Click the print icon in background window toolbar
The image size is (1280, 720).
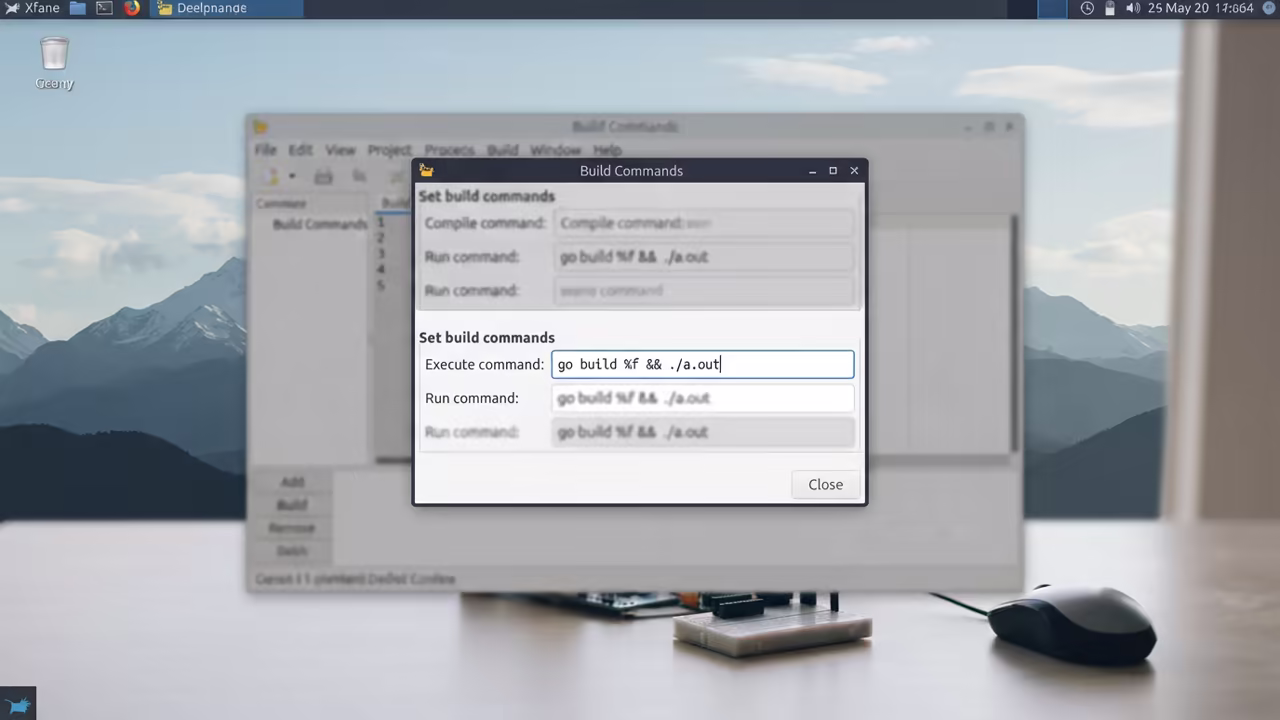(323, 177)
